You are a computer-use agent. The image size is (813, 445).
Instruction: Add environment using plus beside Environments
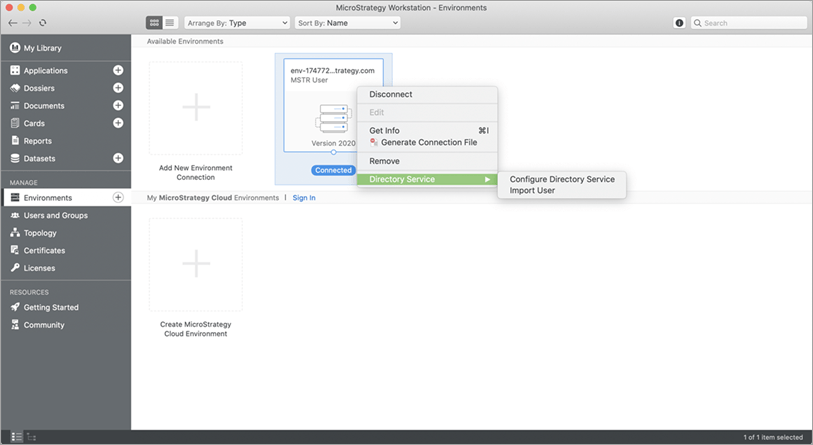click(118, 198)
